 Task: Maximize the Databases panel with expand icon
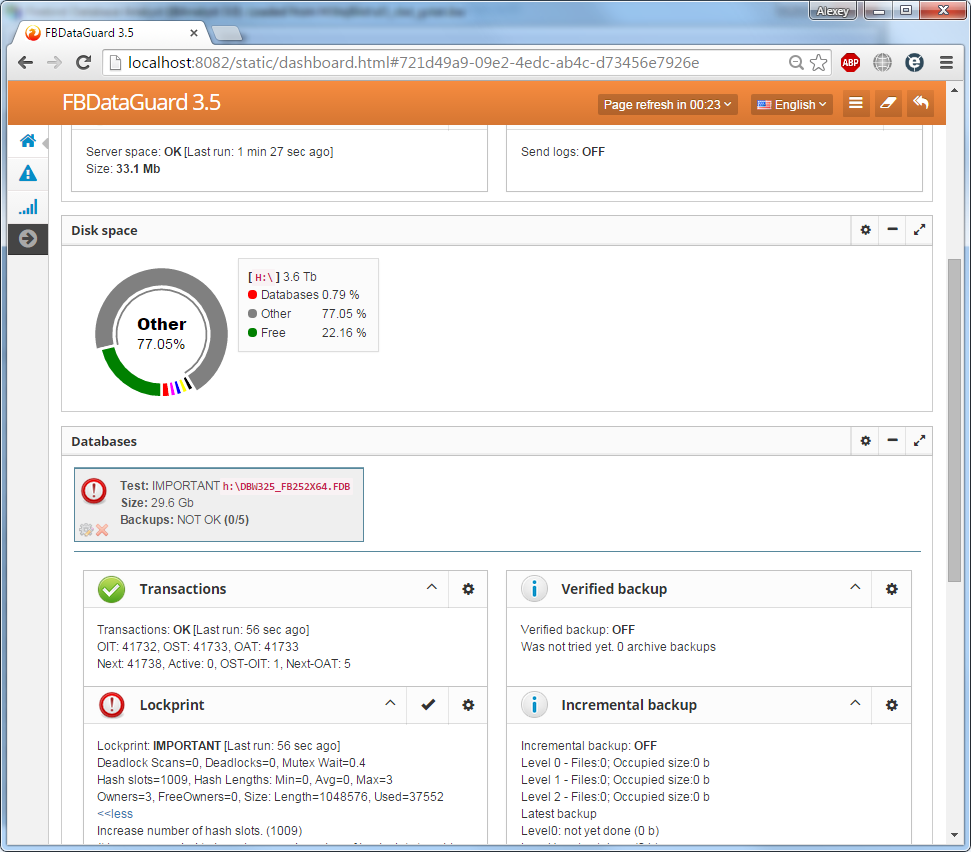[x=920, y=441]
